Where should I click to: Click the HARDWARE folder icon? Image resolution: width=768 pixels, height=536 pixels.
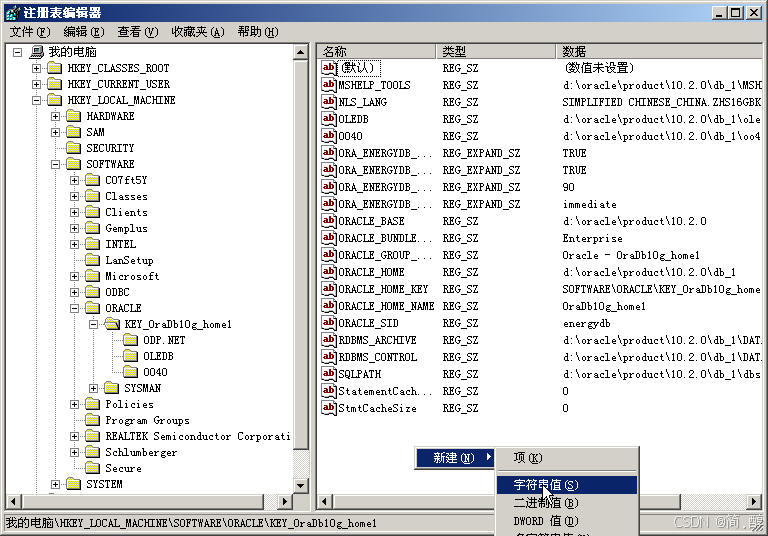point(73,116)
